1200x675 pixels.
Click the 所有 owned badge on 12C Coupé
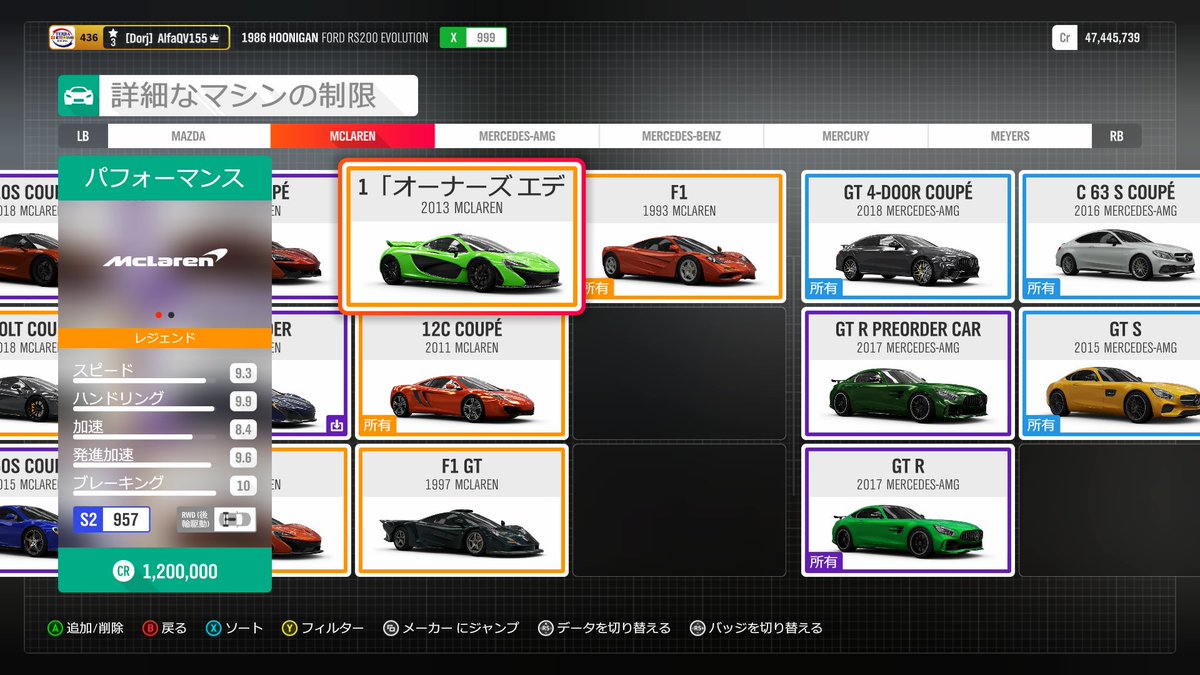pyautogui.click(x=378, y=425)
